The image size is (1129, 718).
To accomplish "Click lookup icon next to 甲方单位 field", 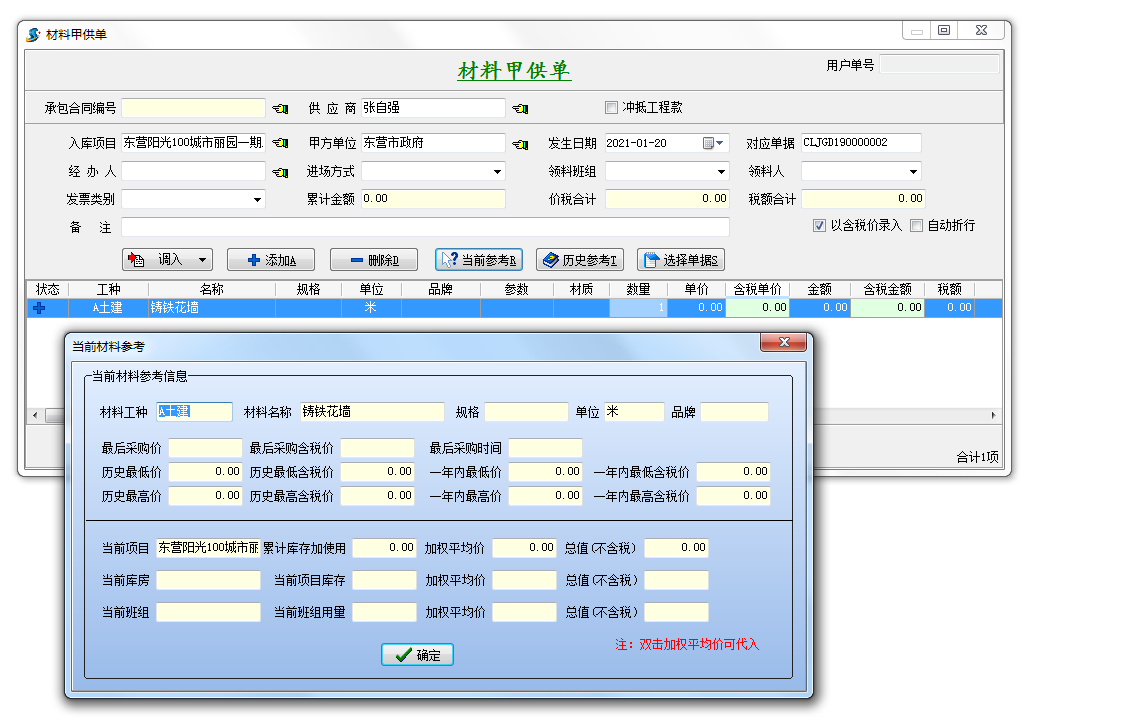I will 520,144.
